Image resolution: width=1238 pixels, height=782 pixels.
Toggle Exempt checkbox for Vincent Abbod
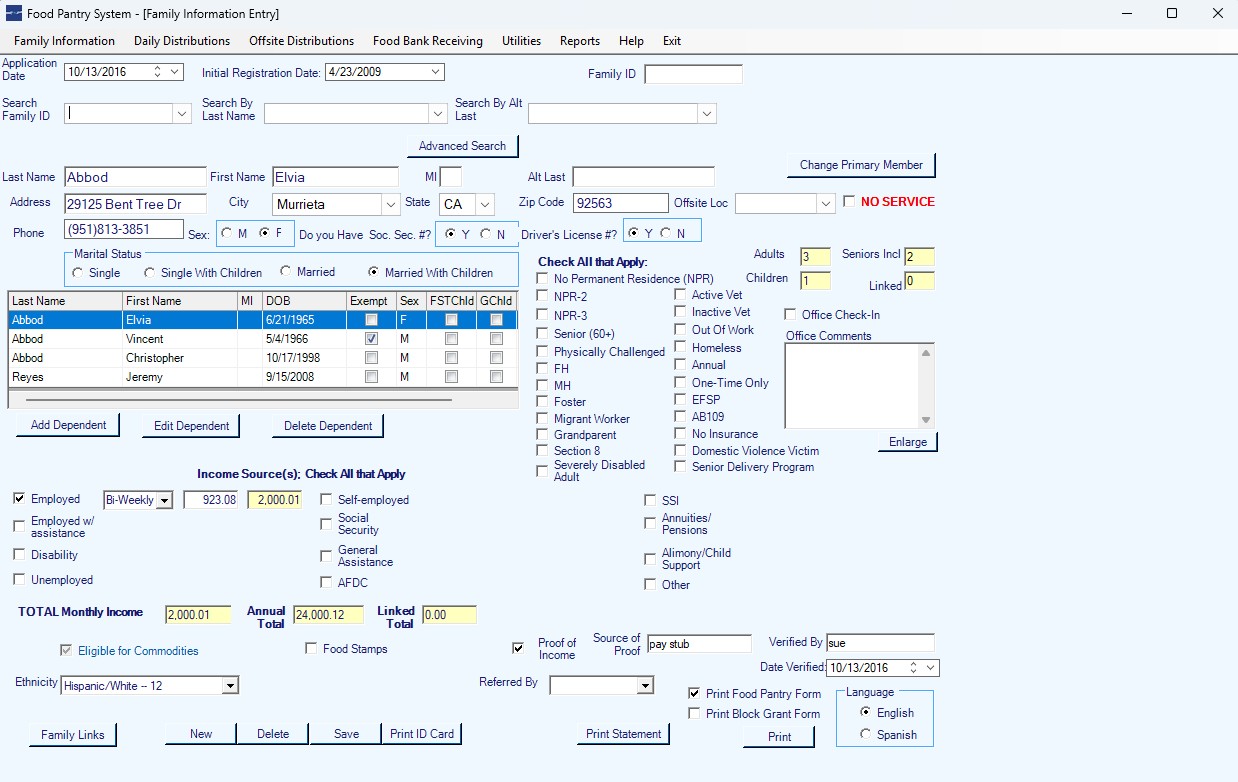[x=372, y=339]
